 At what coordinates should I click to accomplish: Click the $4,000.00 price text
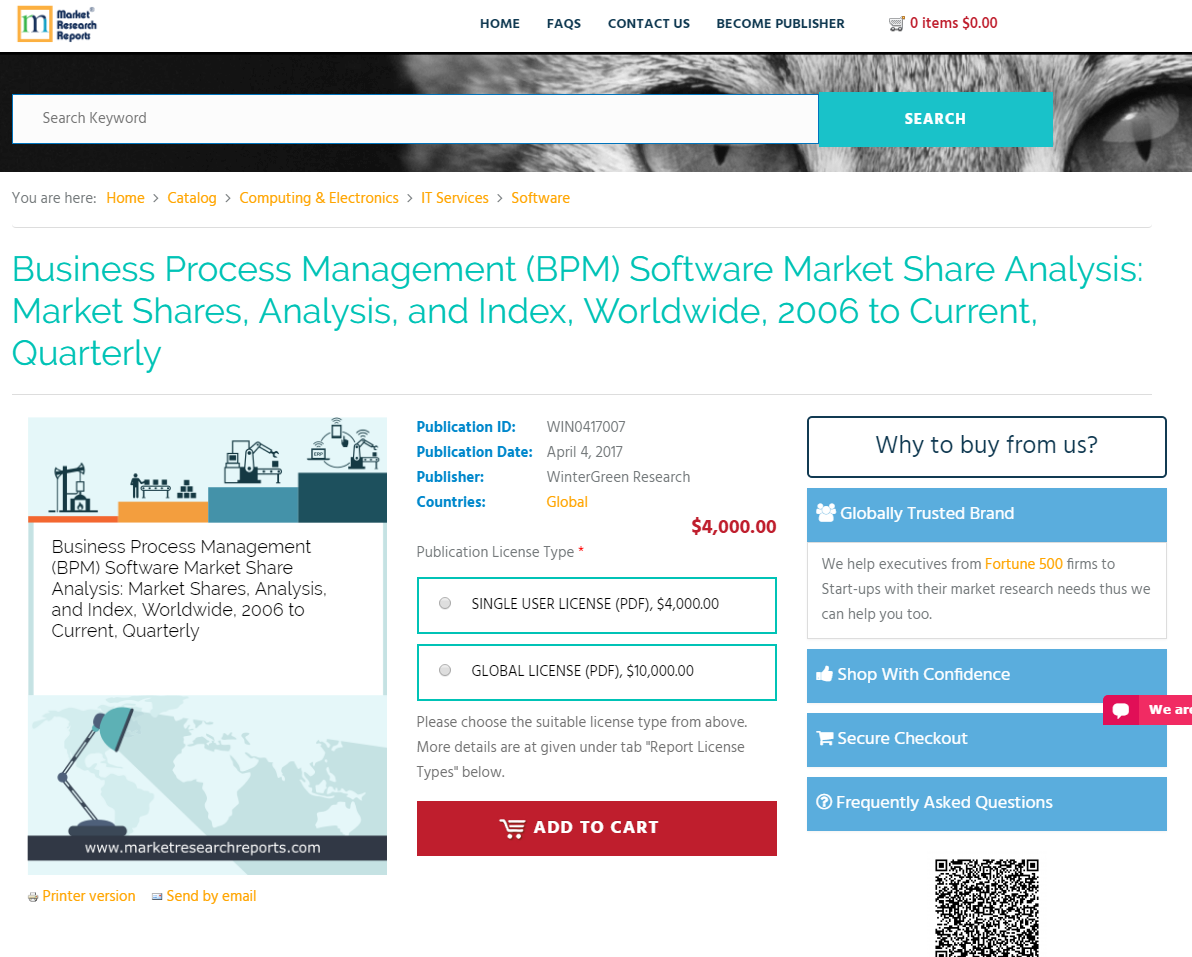click(734, 527)
